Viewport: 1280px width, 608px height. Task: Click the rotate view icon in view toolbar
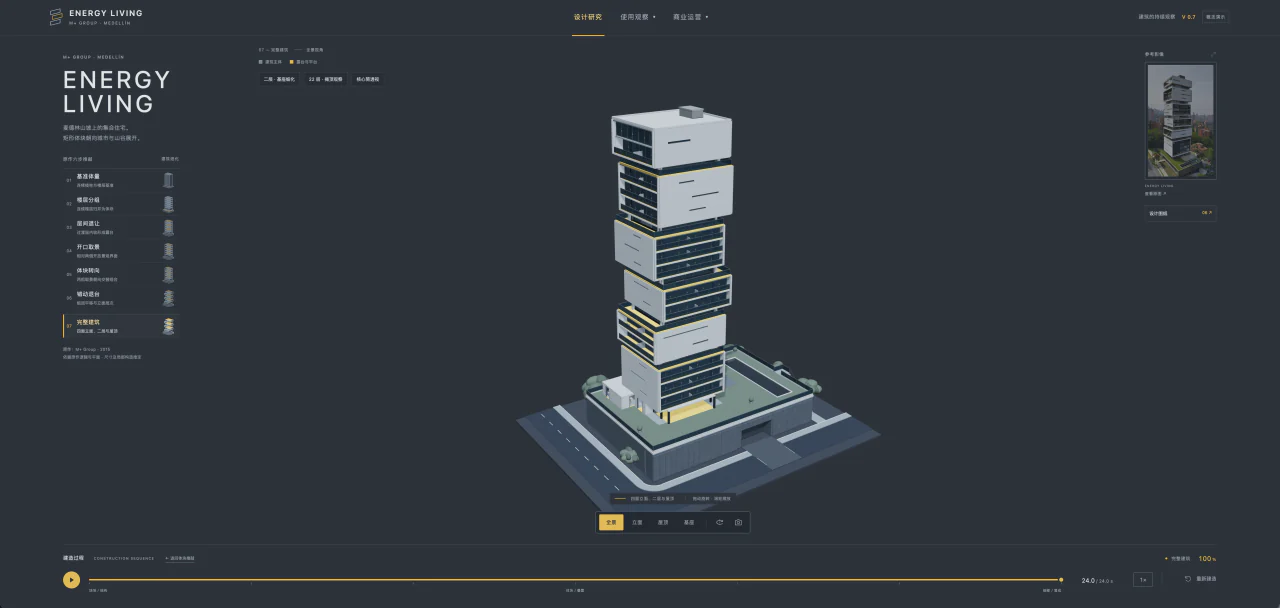[719, 522]
